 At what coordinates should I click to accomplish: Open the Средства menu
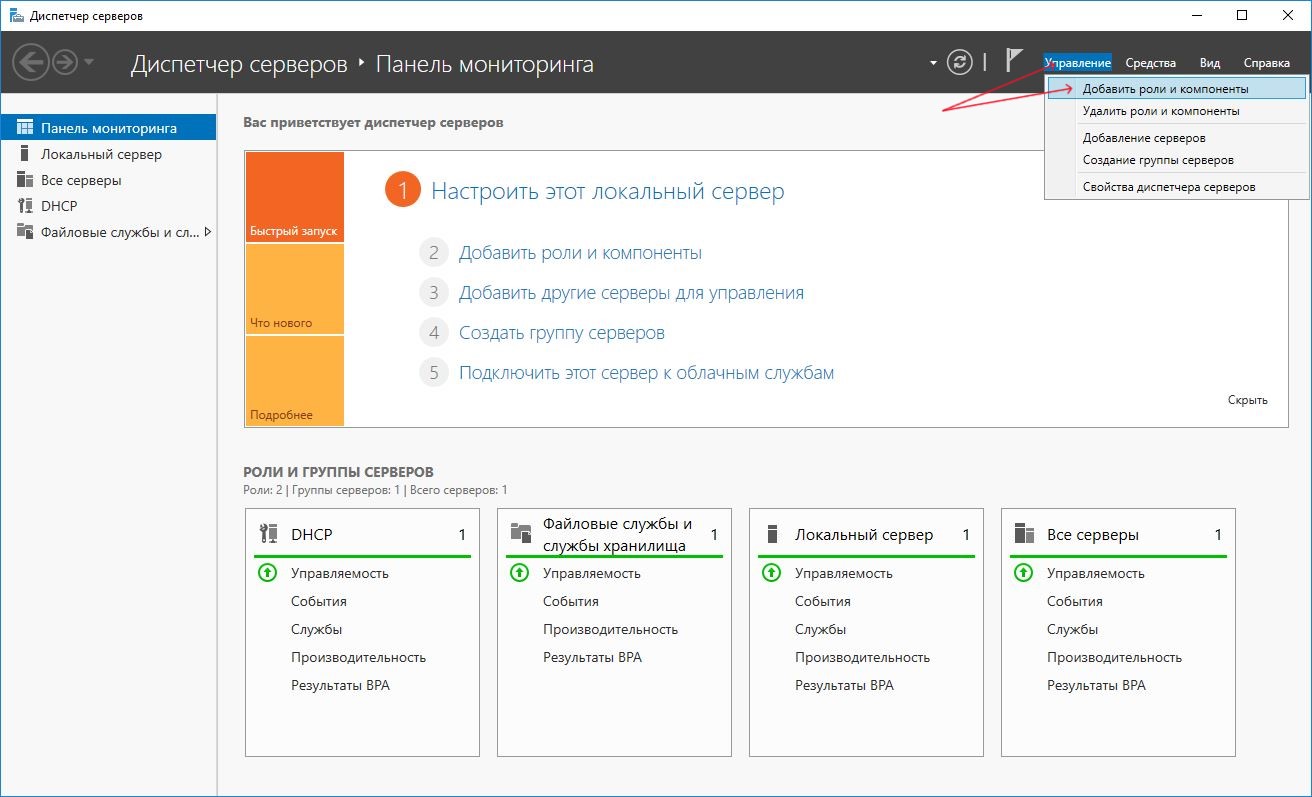pos(1150,63)
